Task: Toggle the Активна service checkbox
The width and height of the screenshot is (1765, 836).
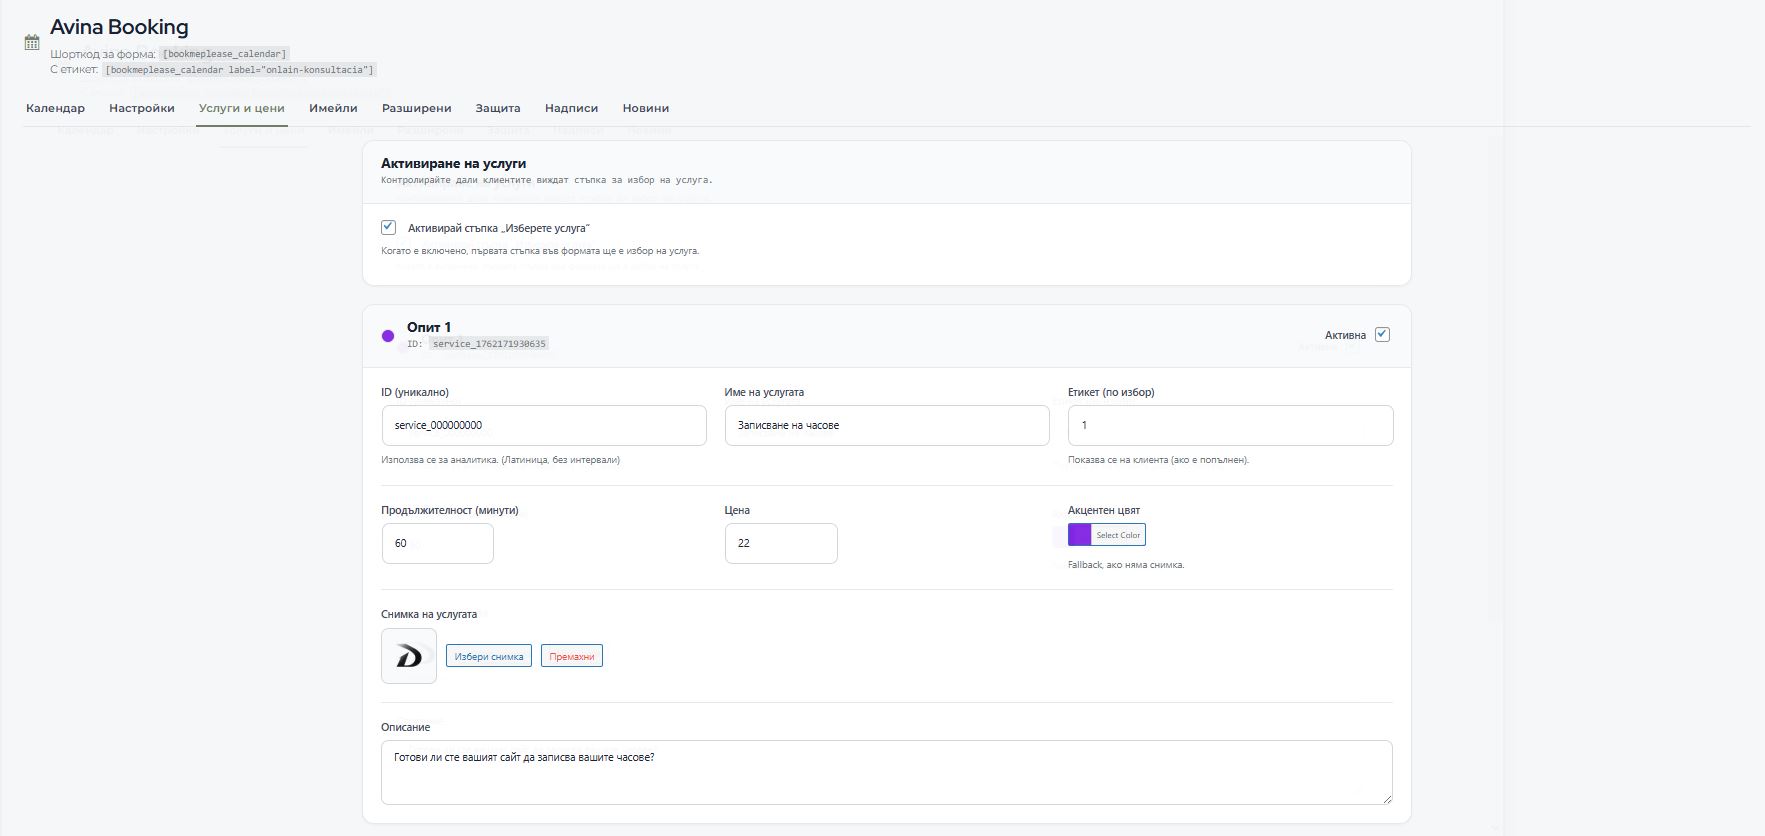Action: tap(1382, 335)
